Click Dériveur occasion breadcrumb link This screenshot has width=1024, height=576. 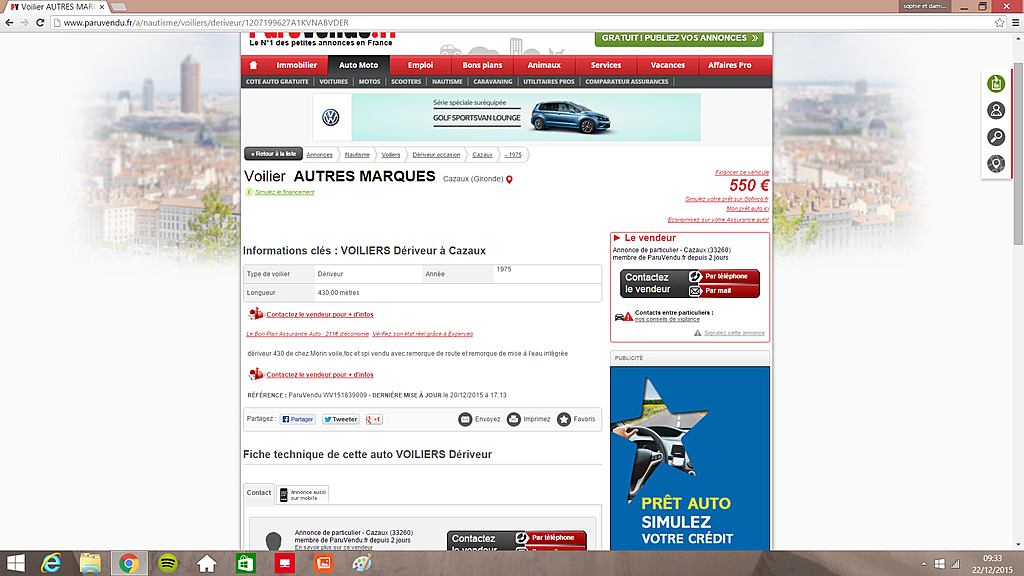(x=436, y=155)
